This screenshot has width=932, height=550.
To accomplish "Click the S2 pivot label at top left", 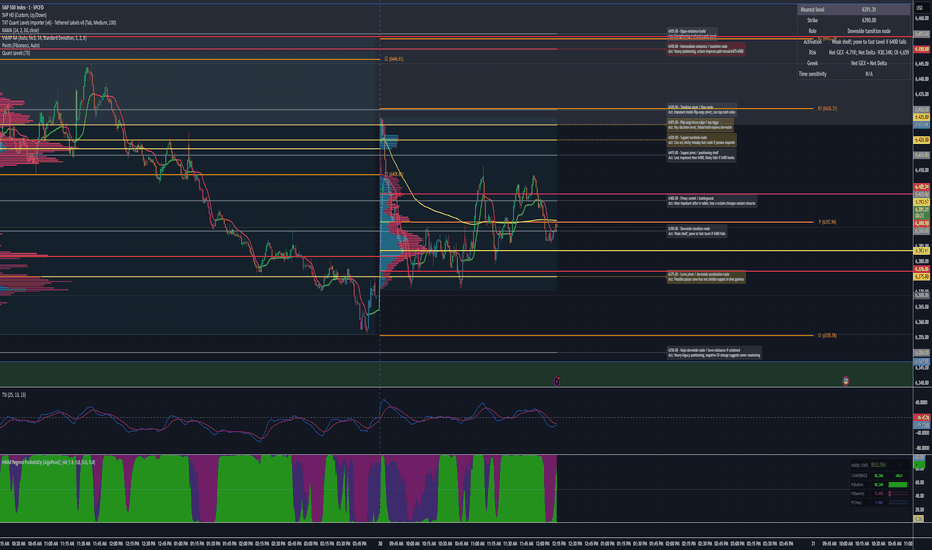I will pyautogui.click(x=393, y=59).
